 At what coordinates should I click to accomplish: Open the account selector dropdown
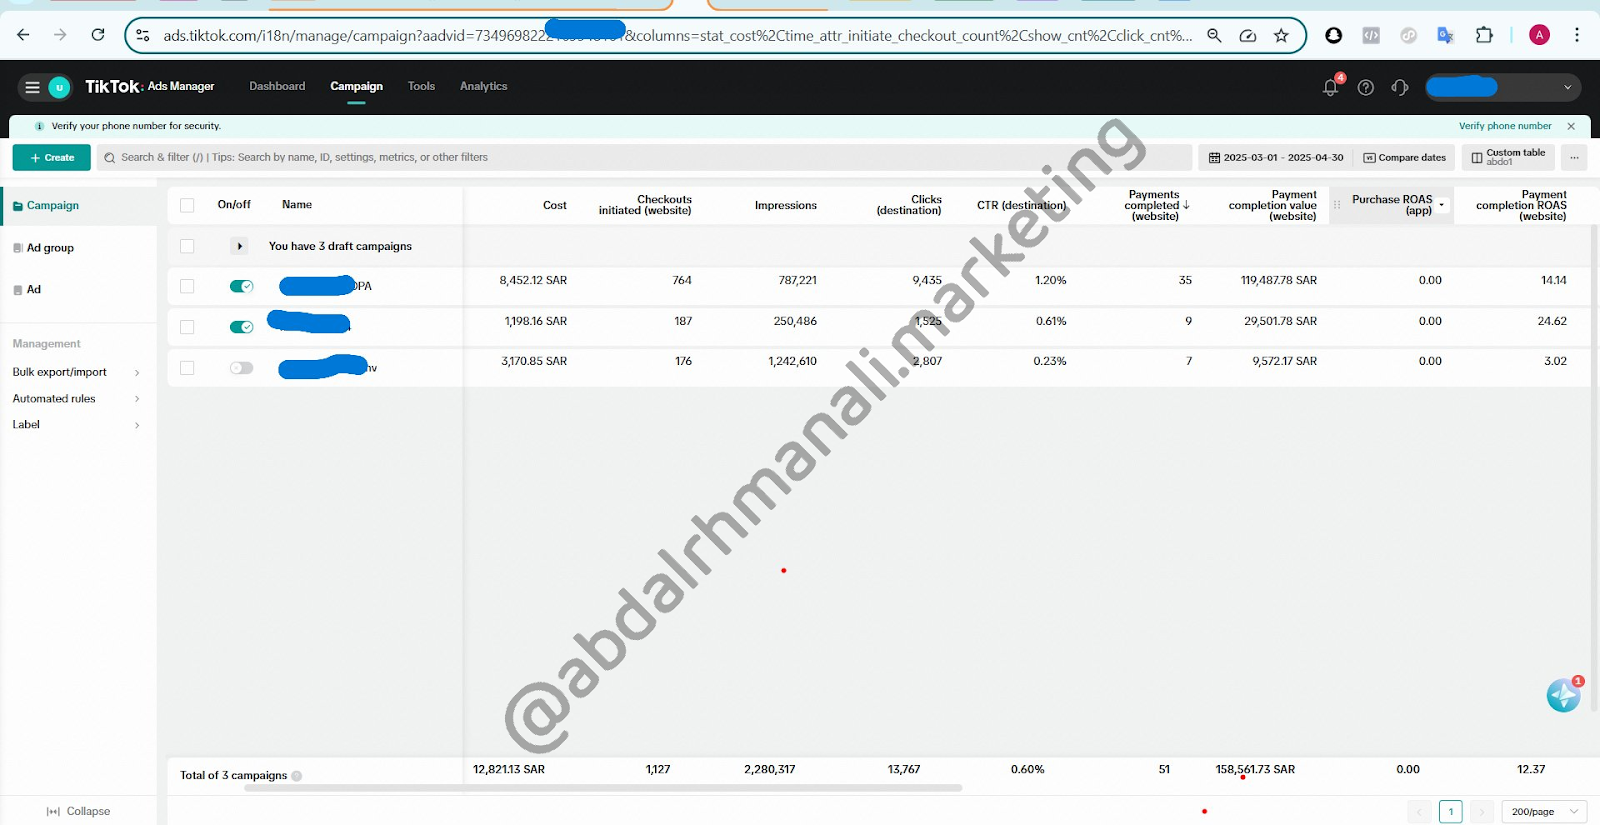[1502, 87]
